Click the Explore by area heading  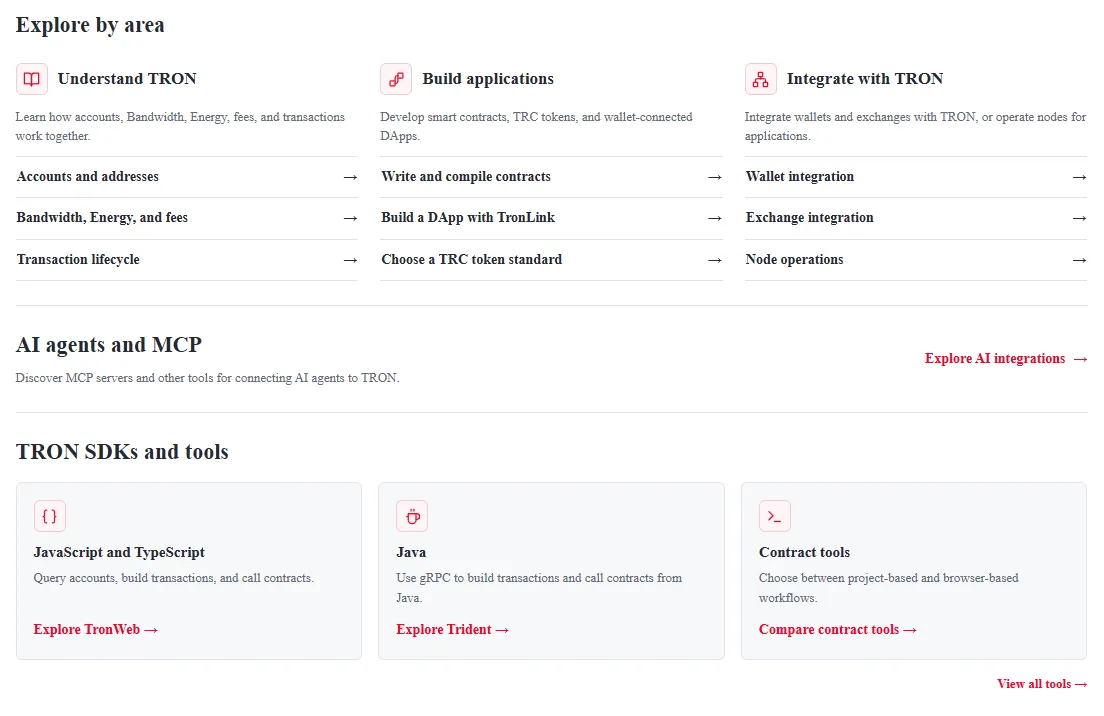[90, 25]
